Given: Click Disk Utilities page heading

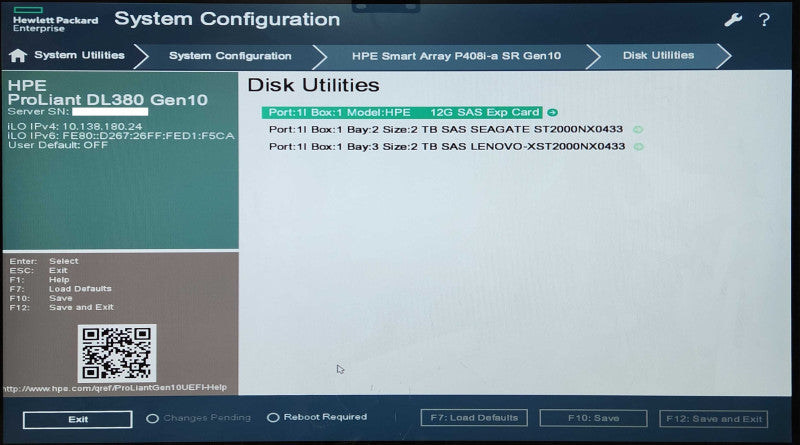Looking at the screenshot, I should (313, 85).
